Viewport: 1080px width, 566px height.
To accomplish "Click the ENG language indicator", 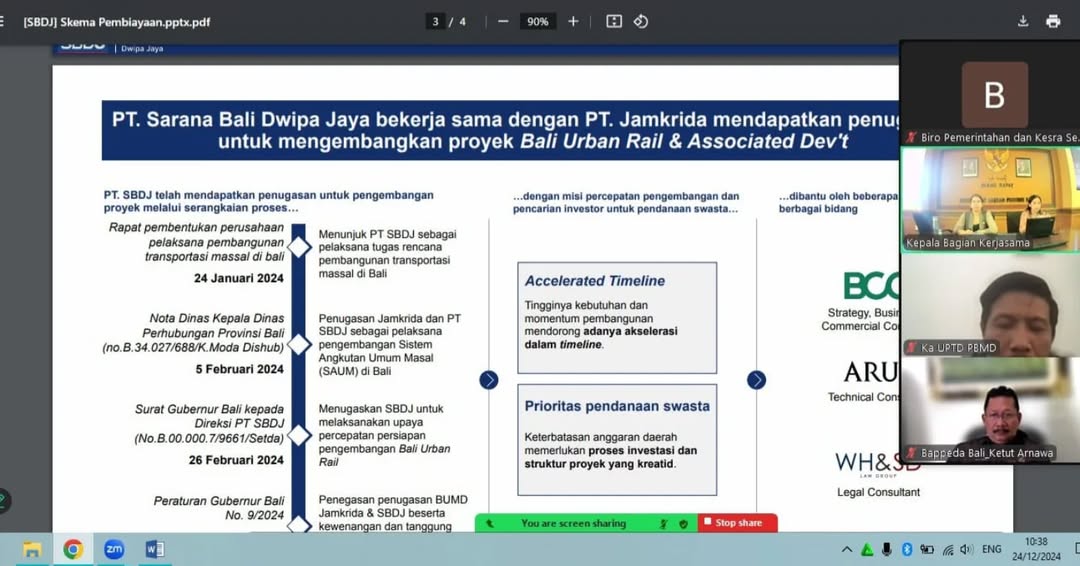I will (x=991, y=549).
